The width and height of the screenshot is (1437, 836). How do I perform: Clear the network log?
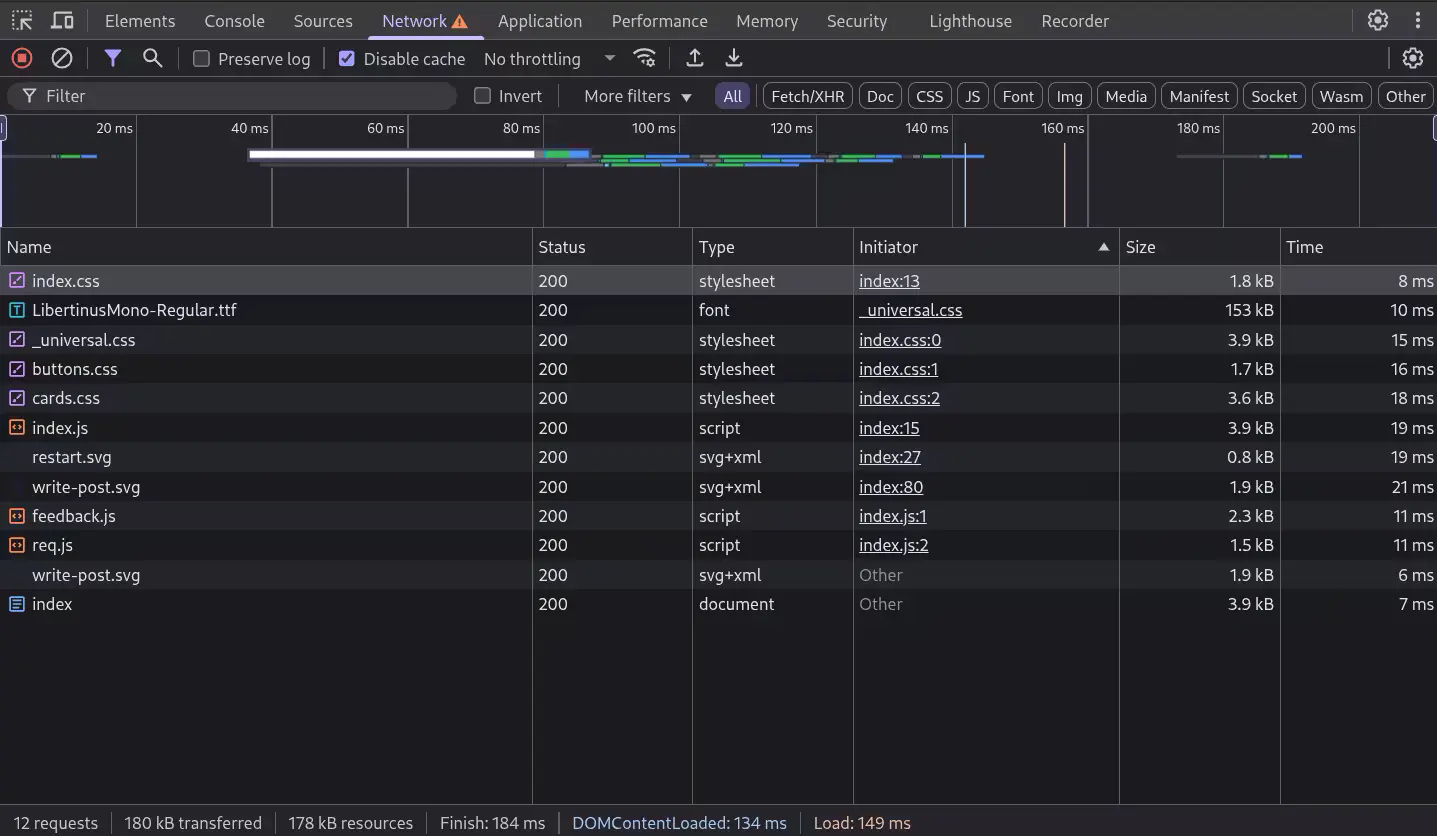click(x=61, y=58)
